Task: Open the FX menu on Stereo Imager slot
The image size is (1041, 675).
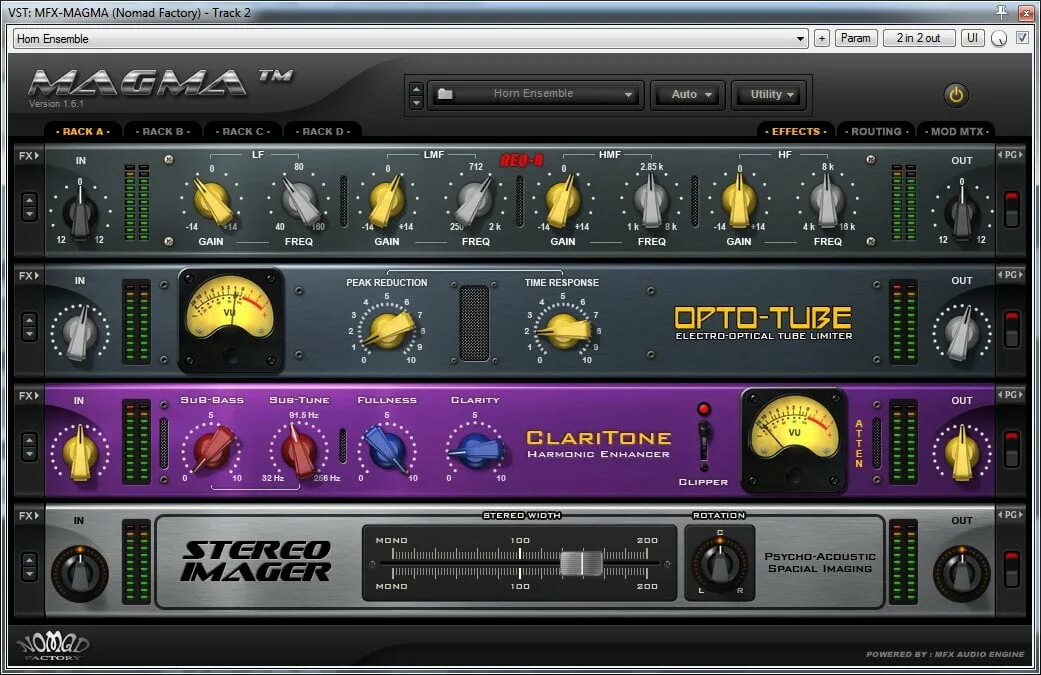Action: click(x=29, y=516)
